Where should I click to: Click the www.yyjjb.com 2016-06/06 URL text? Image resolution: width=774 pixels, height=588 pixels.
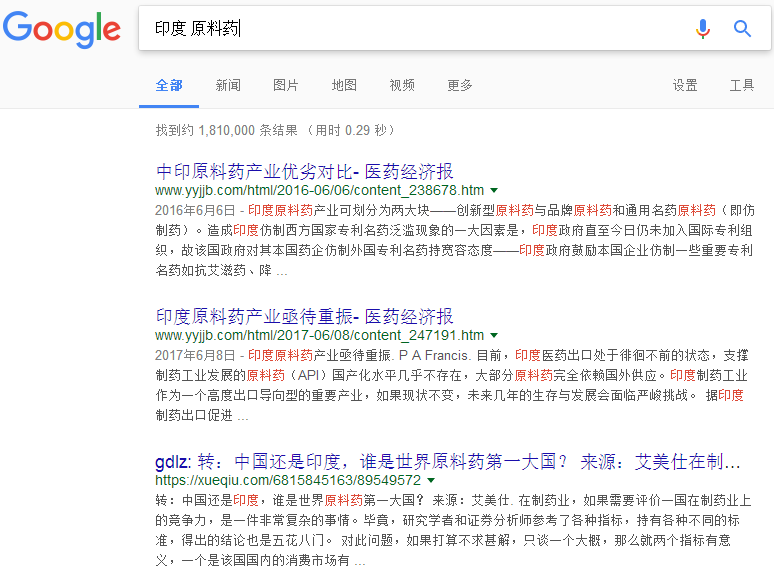[x=320, y=190]
